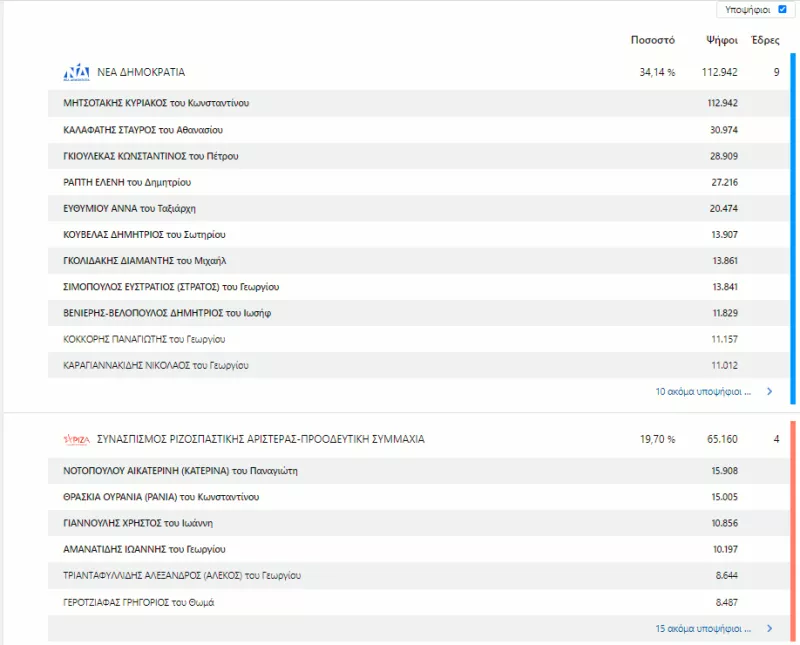Image resolution: width=800 pixels, height=645 pixels.
Task: Select candidate ΤΡΙΑΝΤΑΦΥΛΛΙΔΗΣ ΑΛΕΞΑΝΔΡΟΣ row
Action: (x=418, y=576)
